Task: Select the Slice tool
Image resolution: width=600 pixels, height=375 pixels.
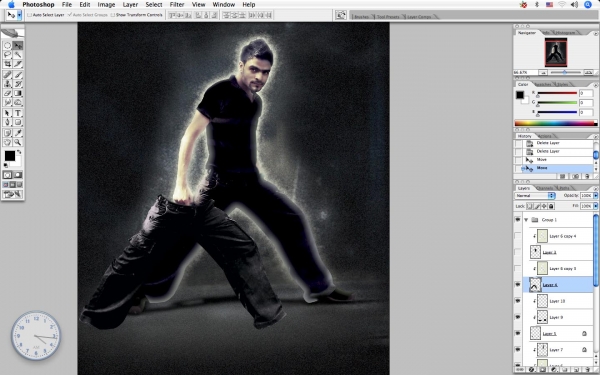Action: click(18, 64)
